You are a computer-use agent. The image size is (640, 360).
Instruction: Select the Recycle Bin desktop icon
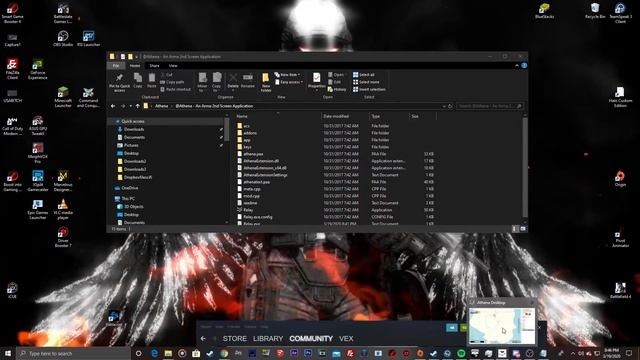(x=595, y=11)
